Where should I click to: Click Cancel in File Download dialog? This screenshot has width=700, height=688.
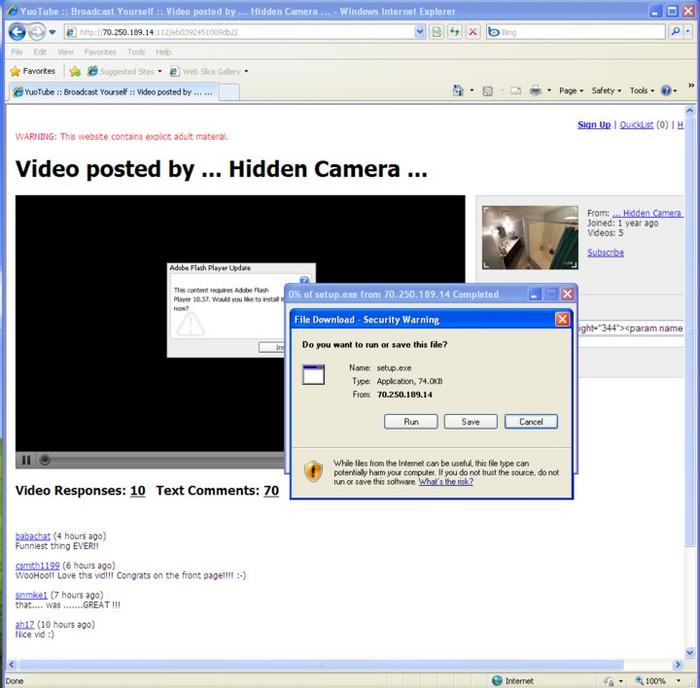531,422
